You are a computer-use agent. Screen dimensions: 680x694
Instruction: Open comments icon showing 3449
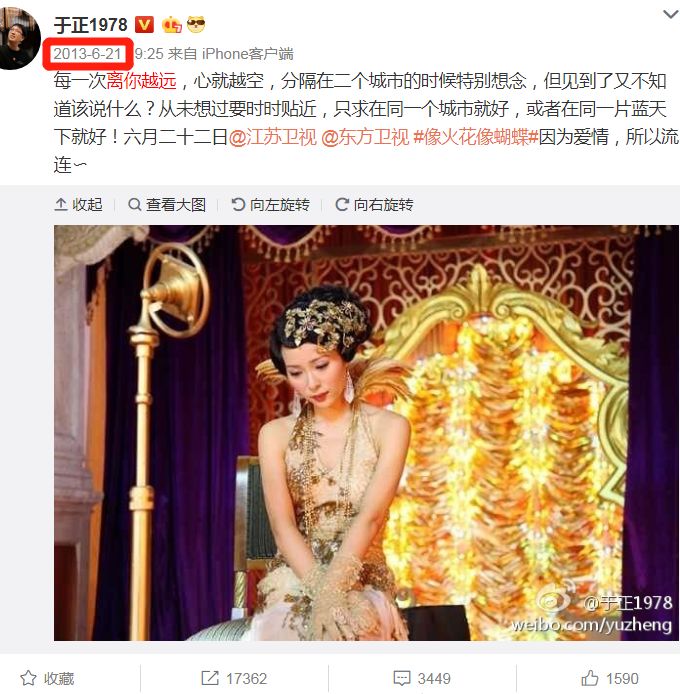point(402,678)
